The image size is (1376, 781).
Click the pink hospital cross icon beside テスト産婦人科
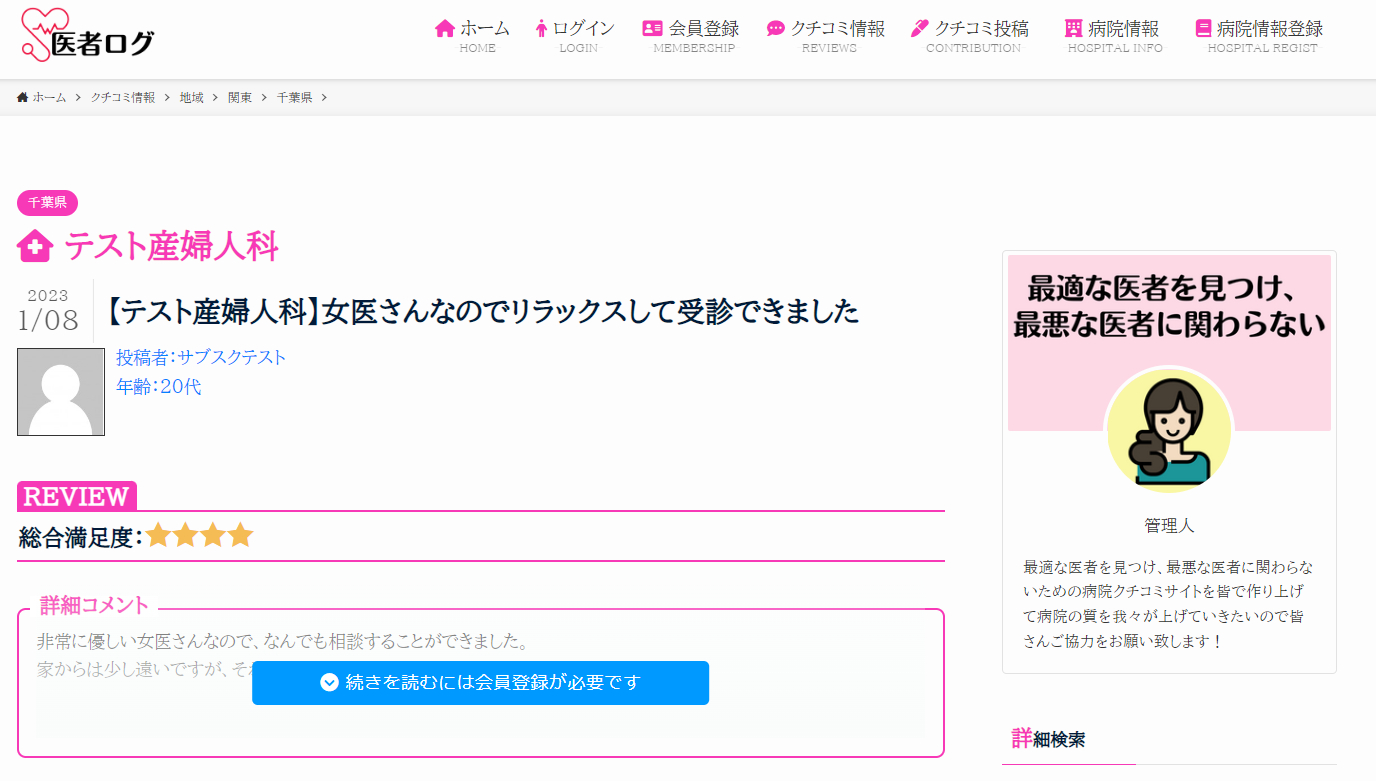click(35, 246)
